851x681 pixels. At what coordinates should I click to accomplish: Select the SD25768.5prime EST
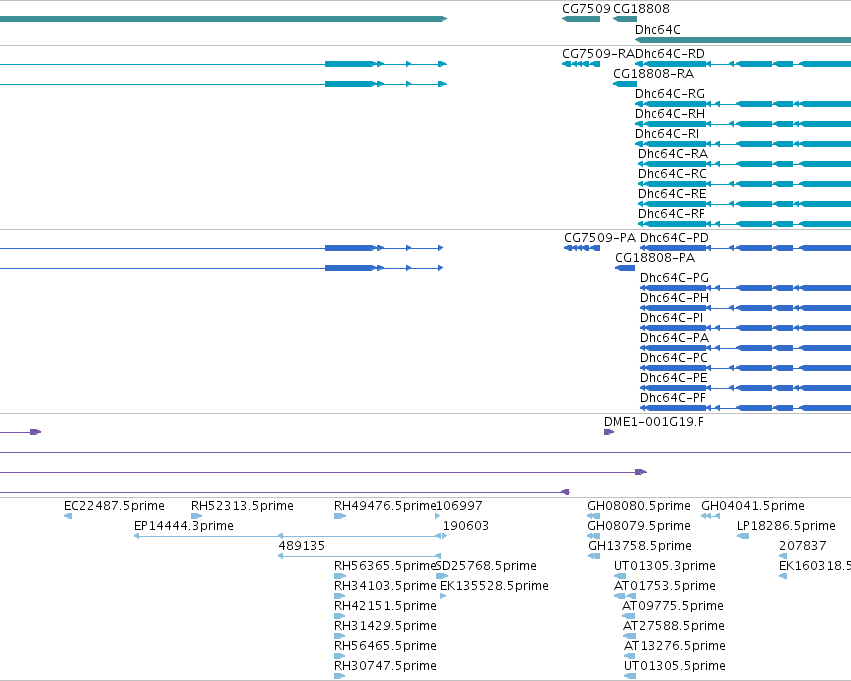[442, 576]
